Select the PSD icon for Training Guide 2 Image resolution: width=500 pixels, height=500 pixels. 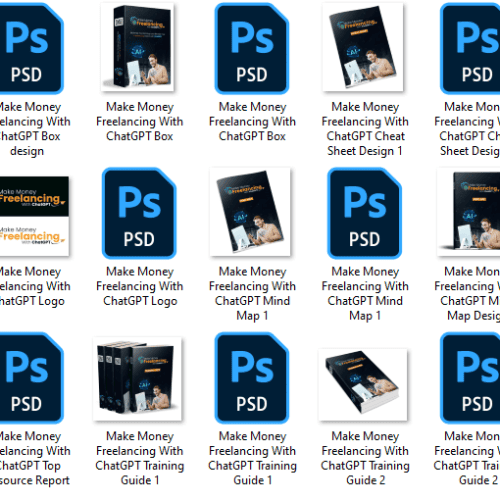[x=470, y=378]
